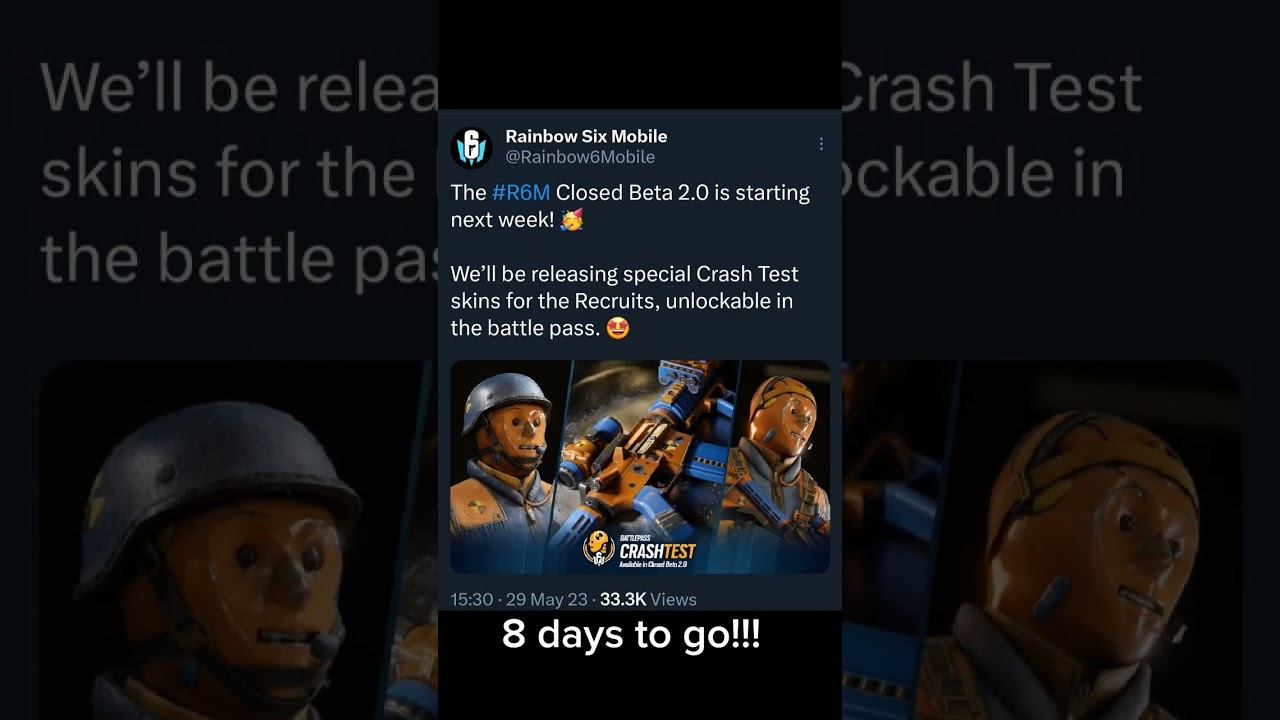Select the Rainbow Six Mobile display name
This screenshot has width=1280, height=720.
click(x=586, y=136)
